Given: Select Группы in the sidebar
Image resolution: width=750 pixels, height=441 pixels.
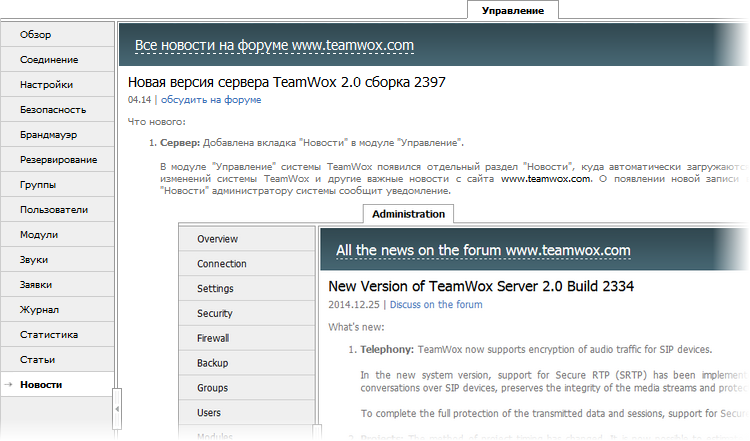Looking at the screenshot, I should tap(57, 185).
